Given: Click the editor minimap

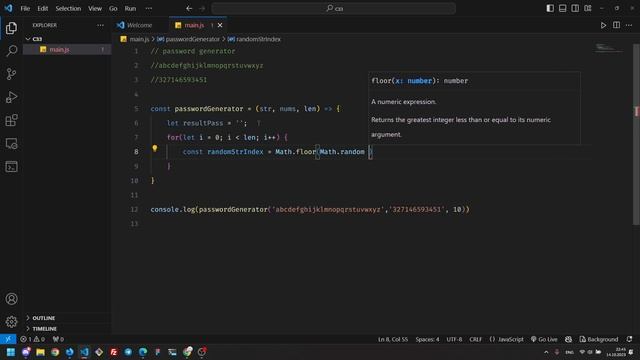Looking at the screenshot, I should coord(608,48).
